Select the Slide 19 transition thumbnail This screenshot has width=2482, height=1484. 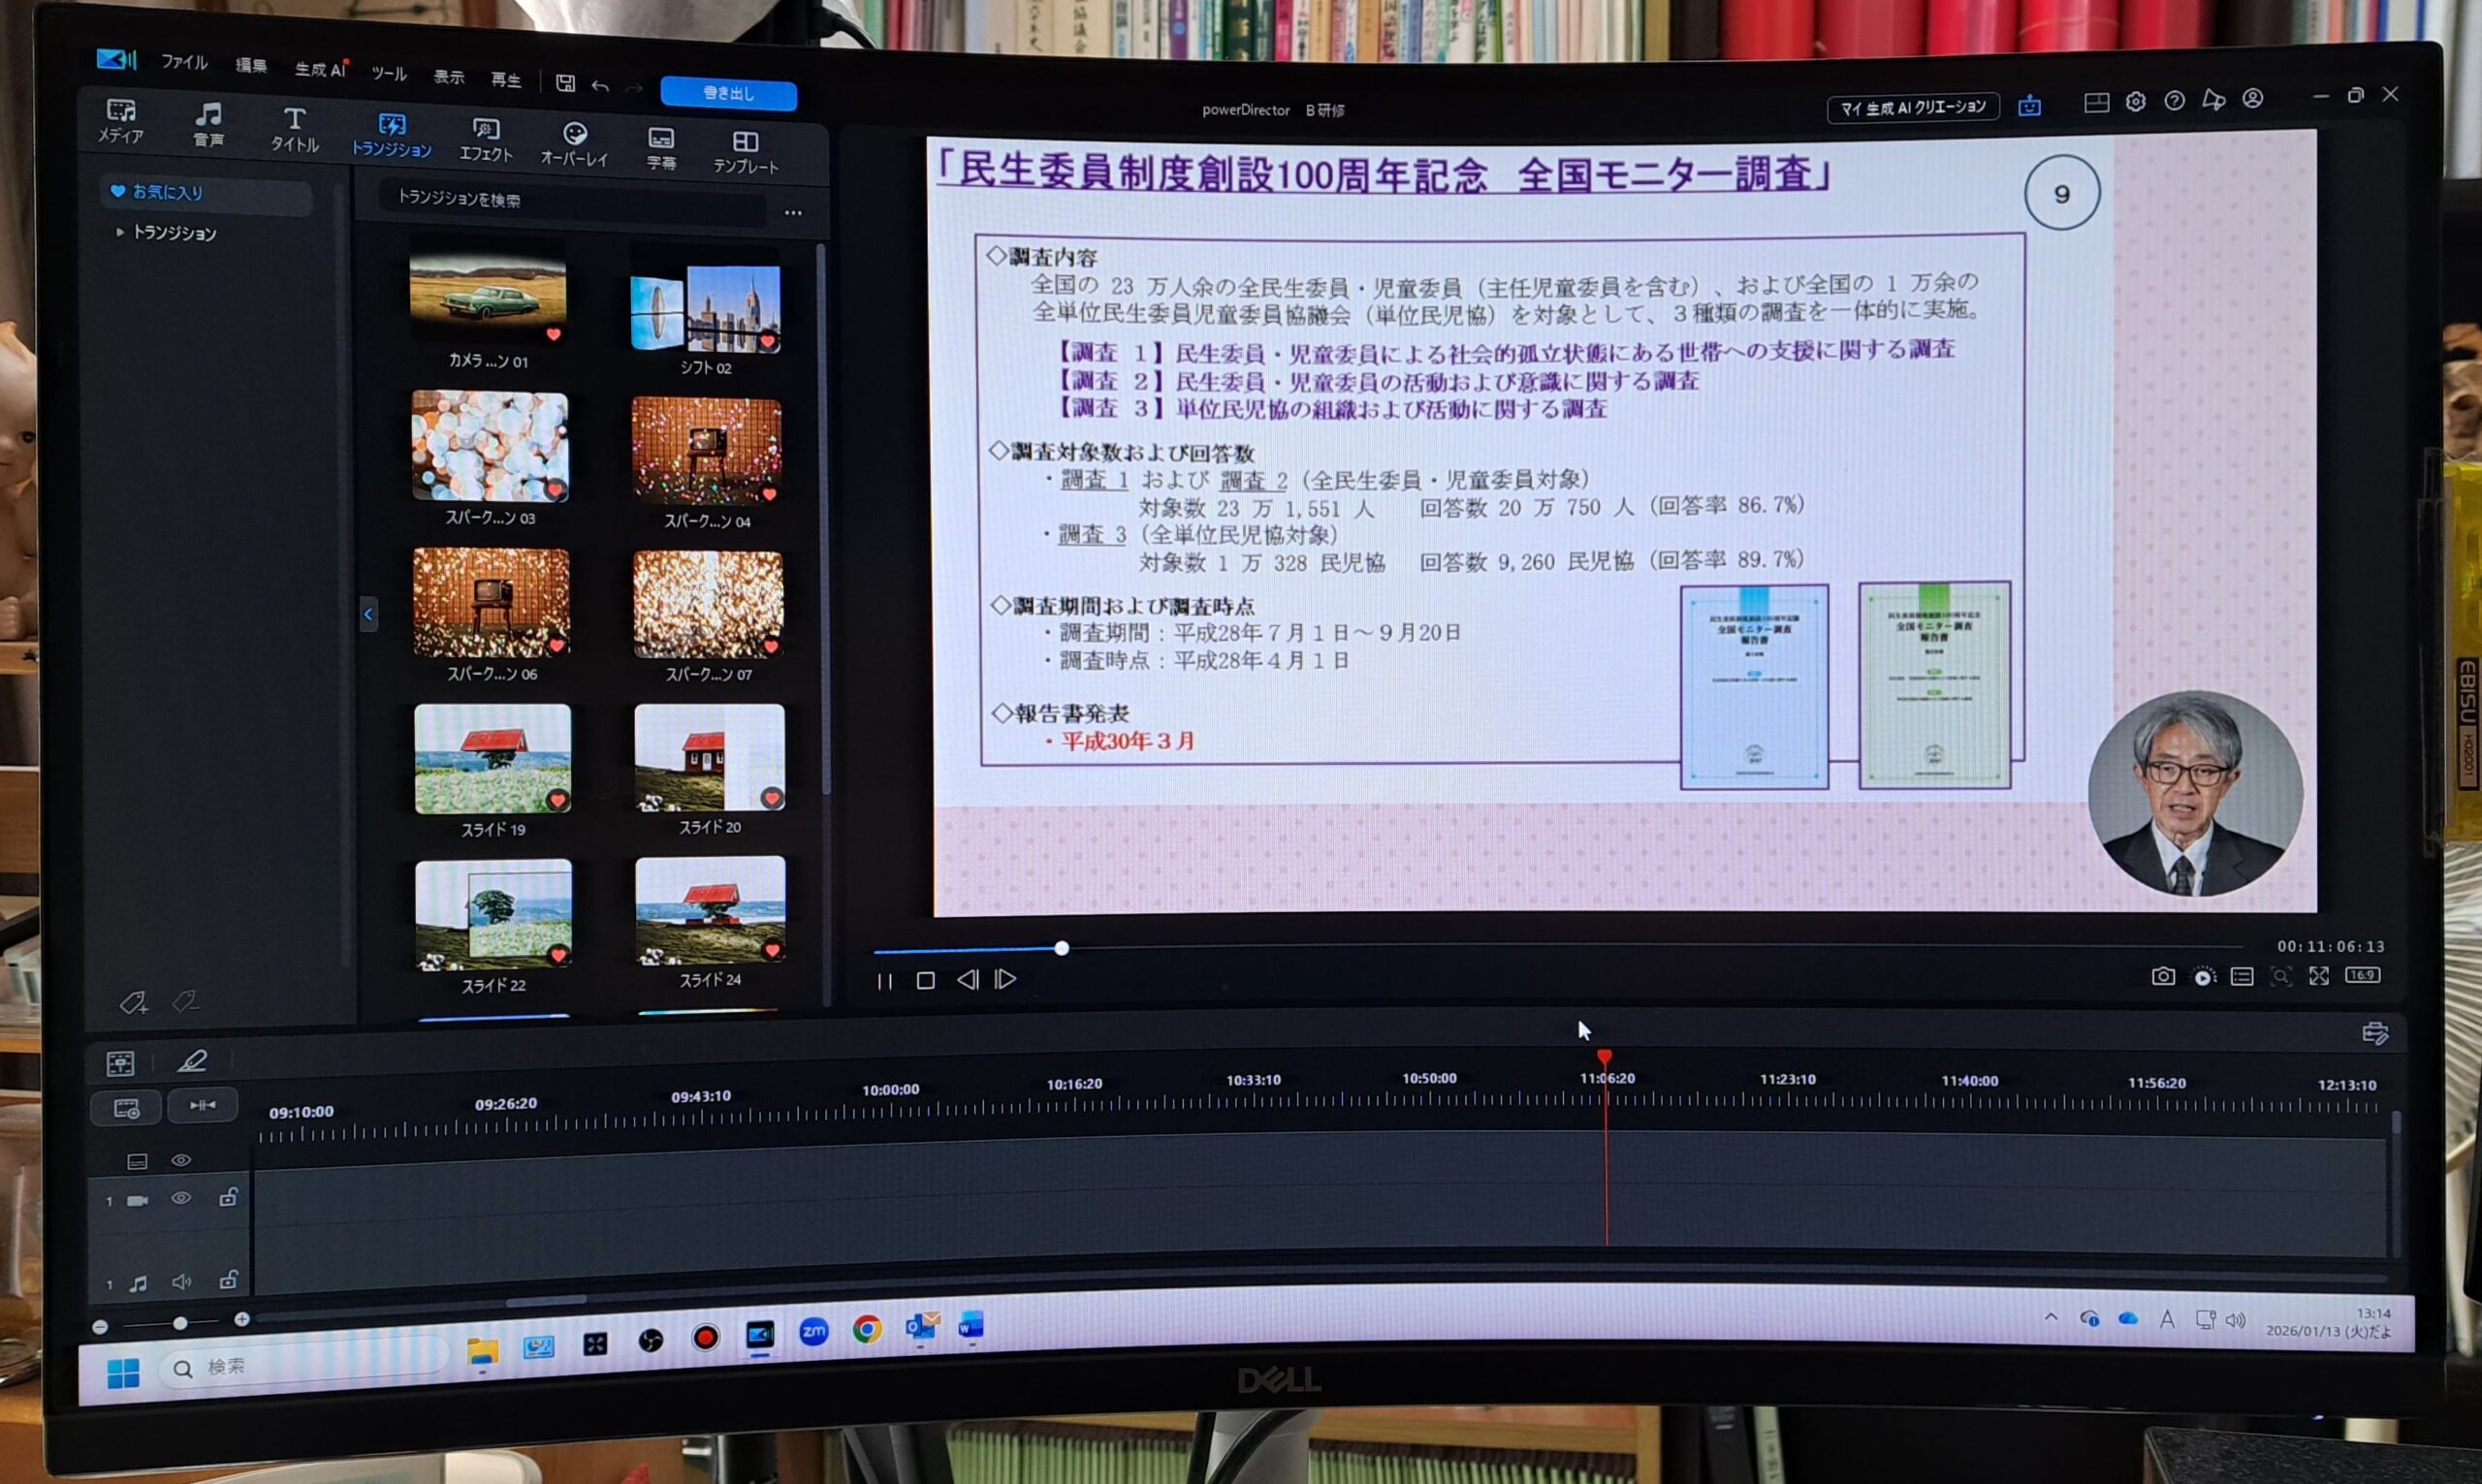click(493, 759)
